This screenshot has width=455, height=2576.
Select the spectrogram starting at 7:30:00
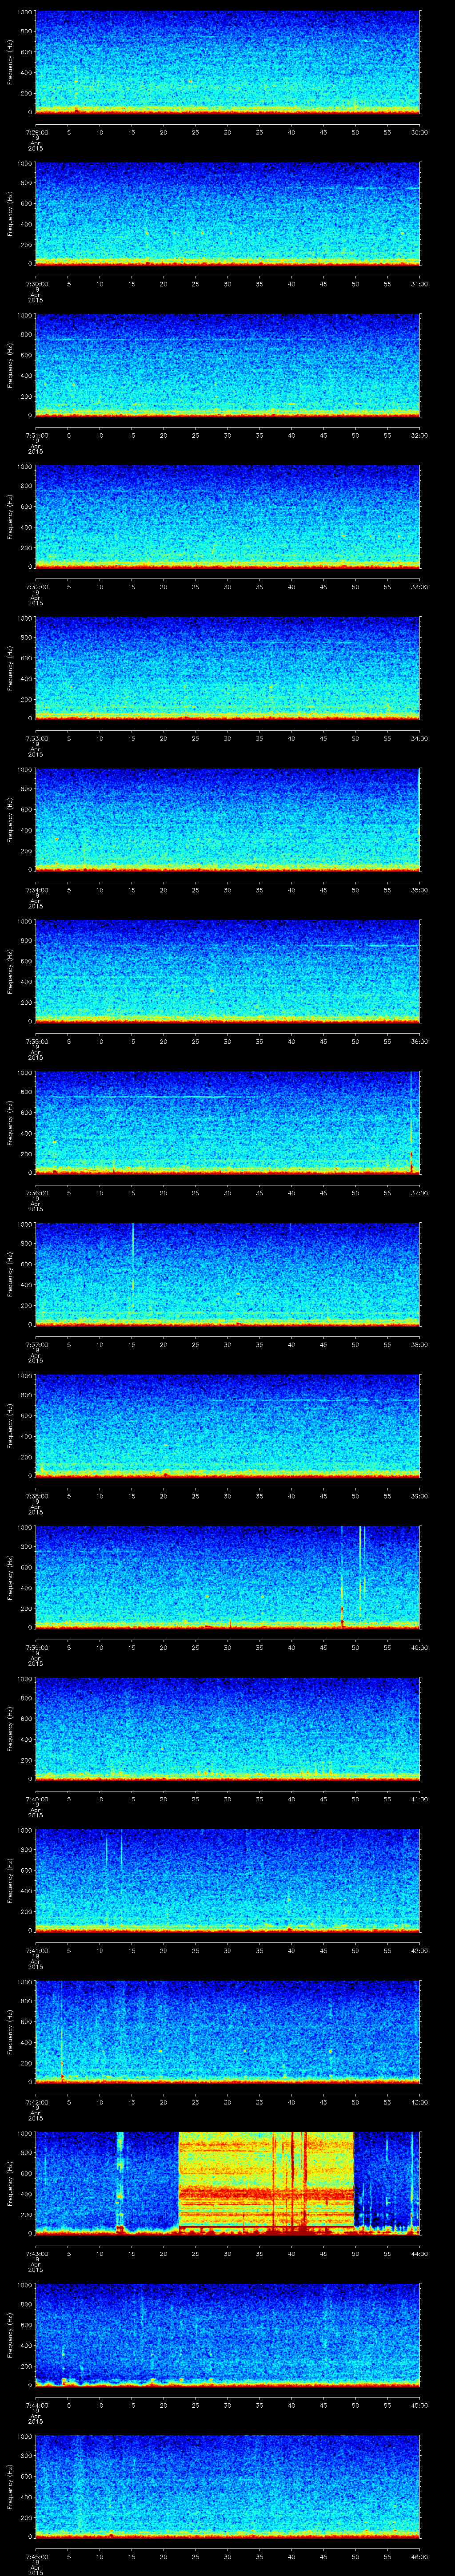tap(228, 213)
